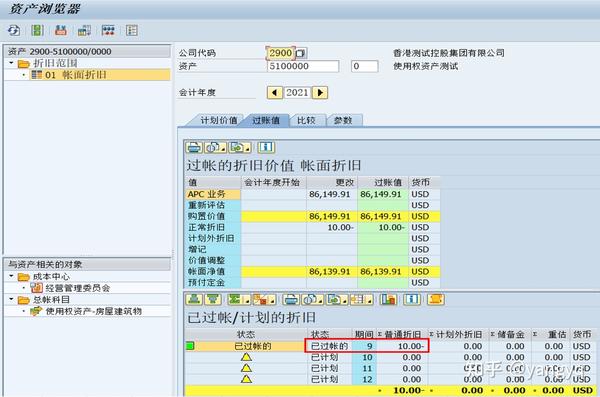The width and height of the screenshot is (600, 397).
Task: Go to previous fiscal year arrow button
Action: tap(274, 93)
